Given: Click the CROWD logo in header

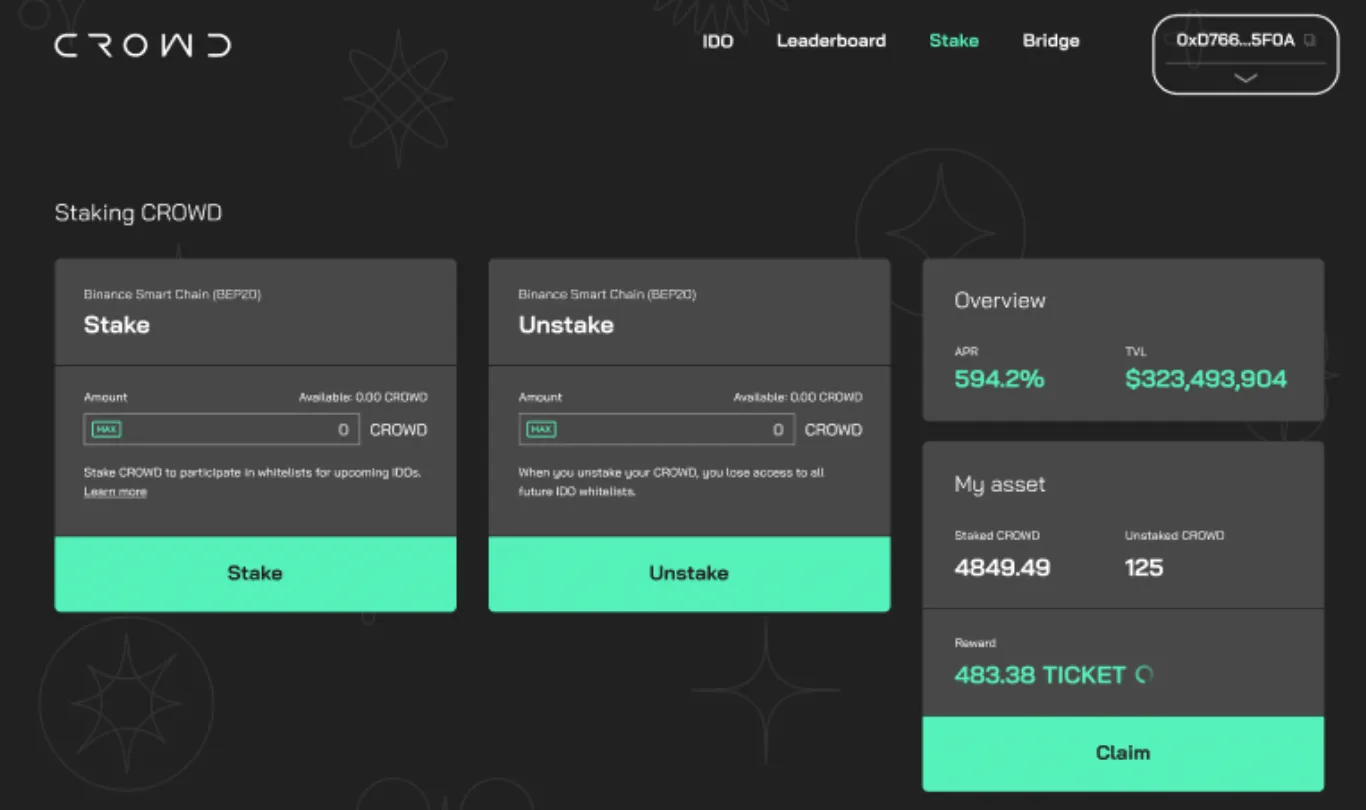Looking at the screenshot, I should [x=143, y=45].
